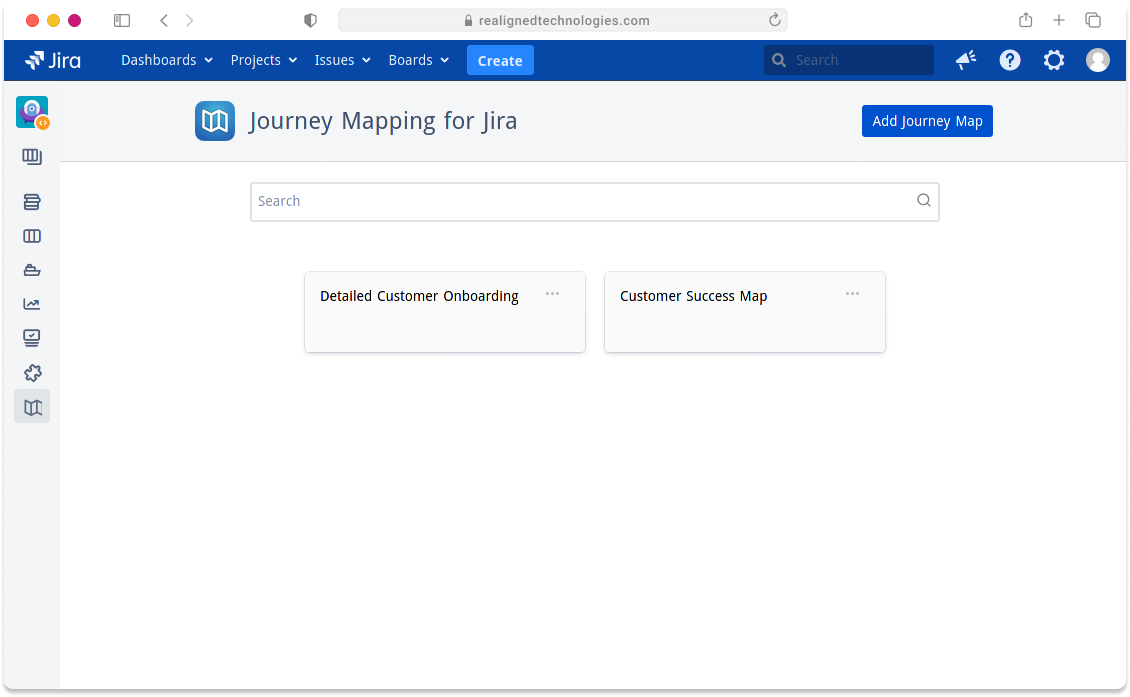Open Jira settings gear icon
Image resolution: width=1130 pixels, height=697 pixels.
(1054, 61)
